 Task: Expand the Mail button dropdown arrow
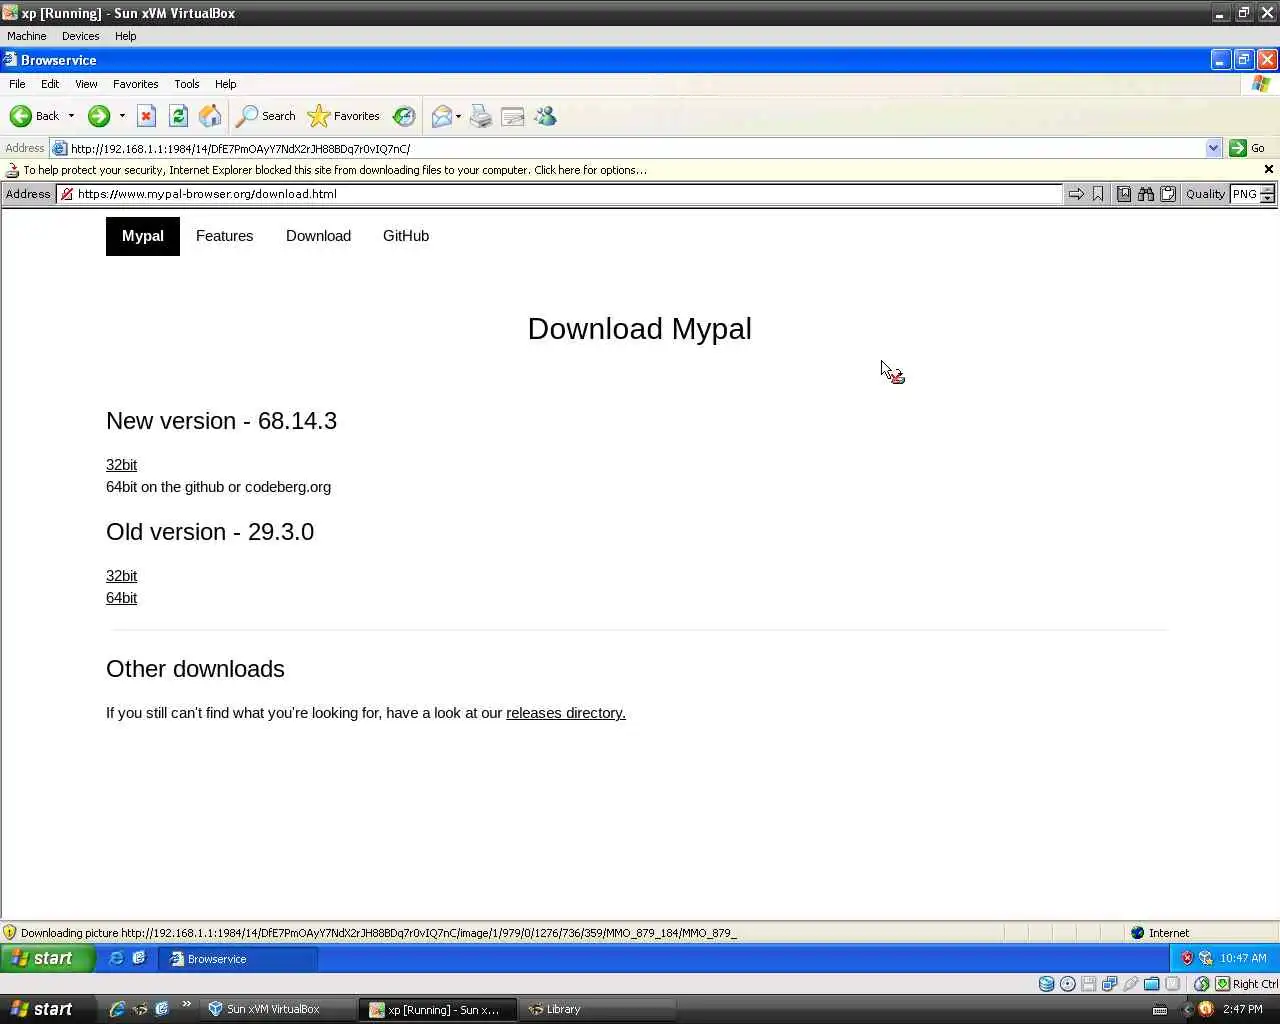458,116
